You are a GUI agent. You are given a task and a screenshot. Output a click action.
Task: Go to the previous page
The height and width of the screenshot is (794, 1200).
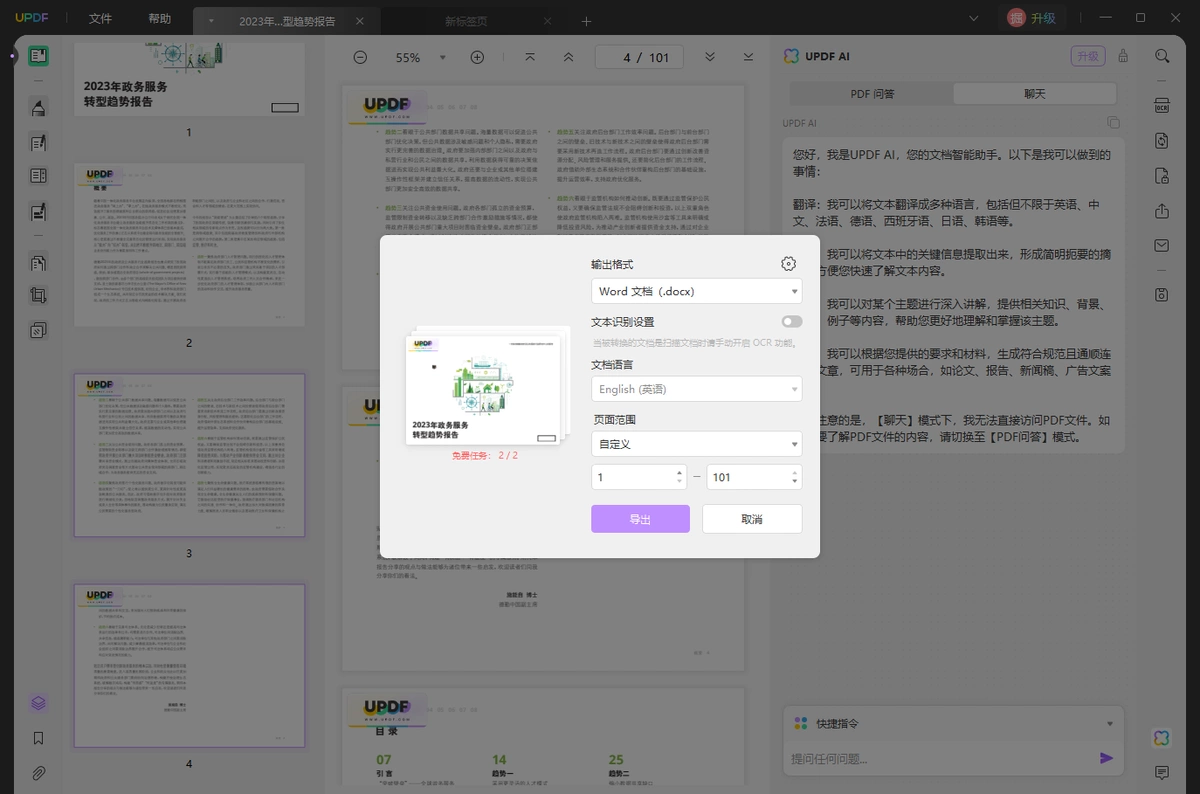point(568,57)
